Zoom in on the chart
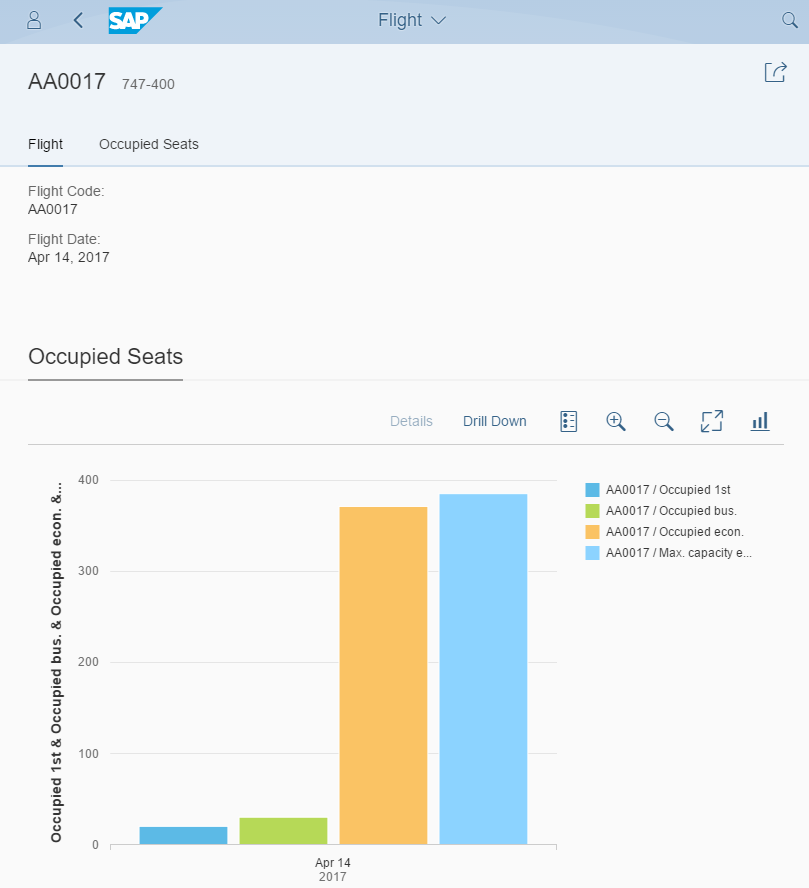This screenshot has height=888, width=809. pos(616,421)
